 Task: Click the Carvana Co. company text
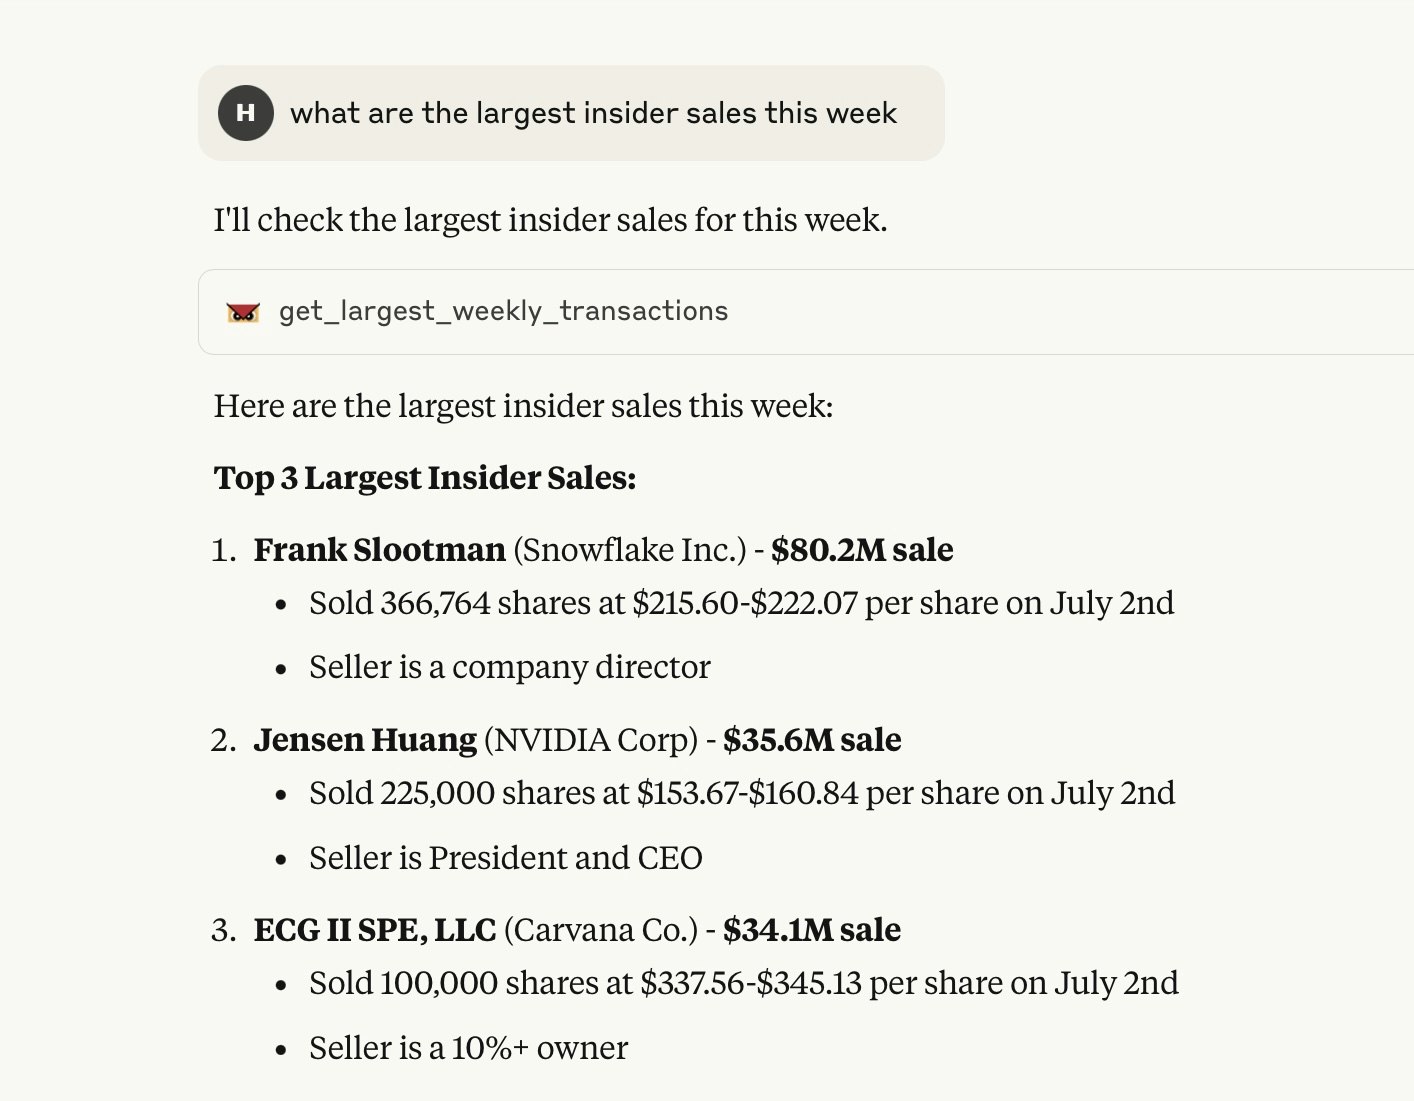(601, 930)
